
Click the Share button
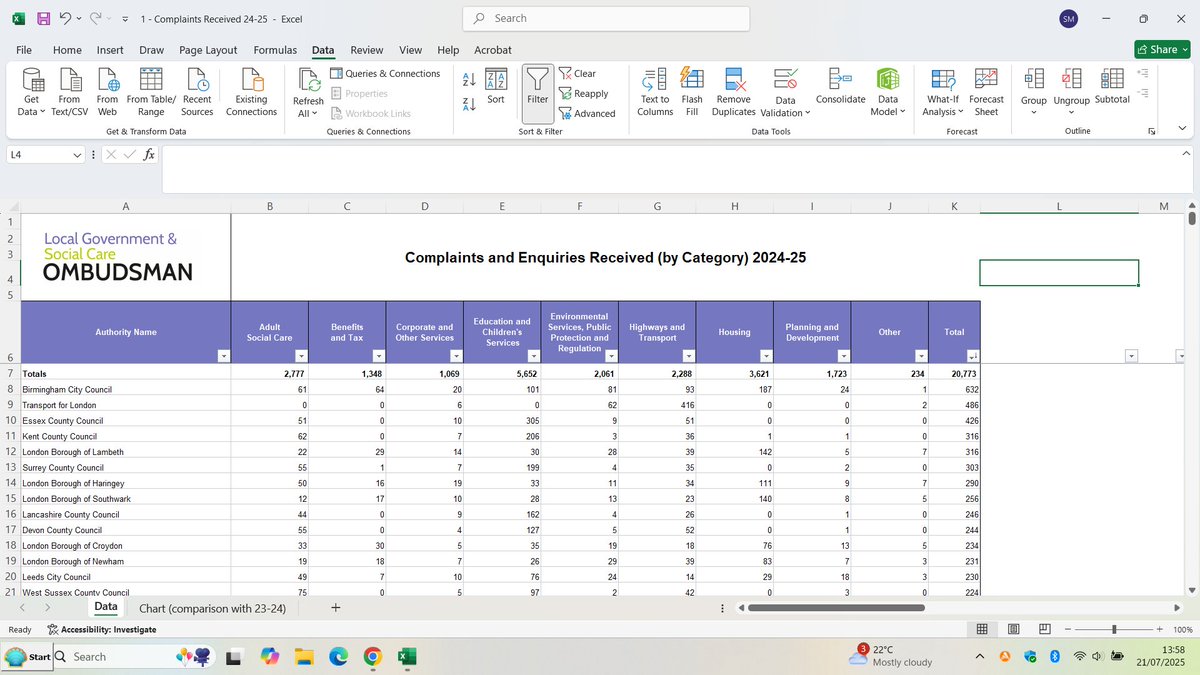[x=1162, y=49]
